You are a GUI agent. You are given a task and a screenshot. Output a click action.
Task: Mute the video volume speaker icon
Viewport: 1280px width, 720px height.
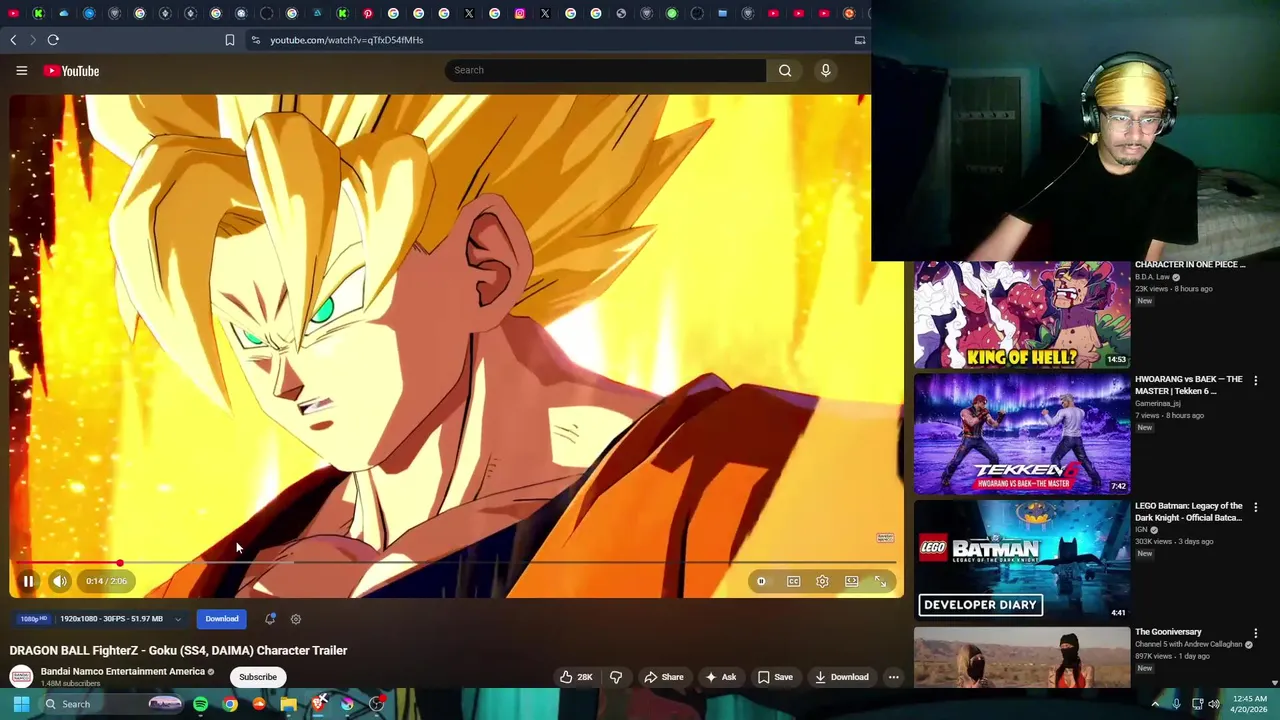click(60, 581)
